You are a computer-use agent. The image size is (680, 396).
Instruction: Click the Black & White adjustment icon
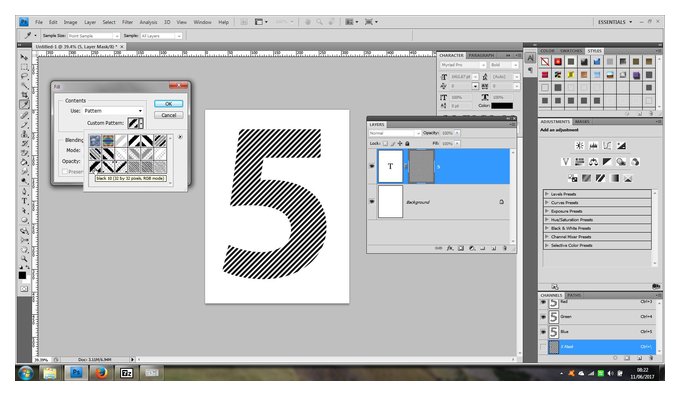607,162
